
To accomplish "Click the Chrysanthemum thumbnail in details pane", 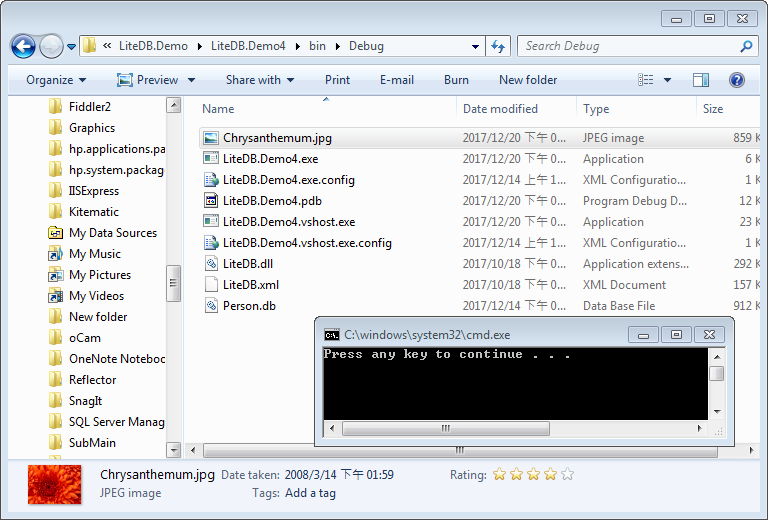I will click(55, 484).
